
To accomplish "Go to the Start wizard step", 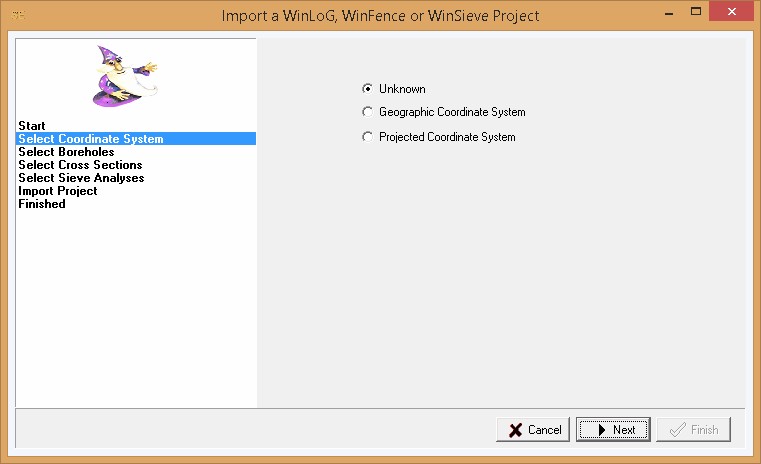I will pos(32,126).
